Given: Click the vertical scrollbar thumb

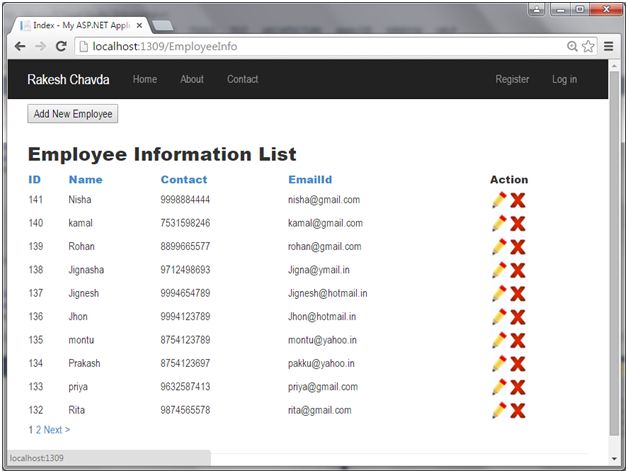Looking at the screenshot, I should (614, 253).
